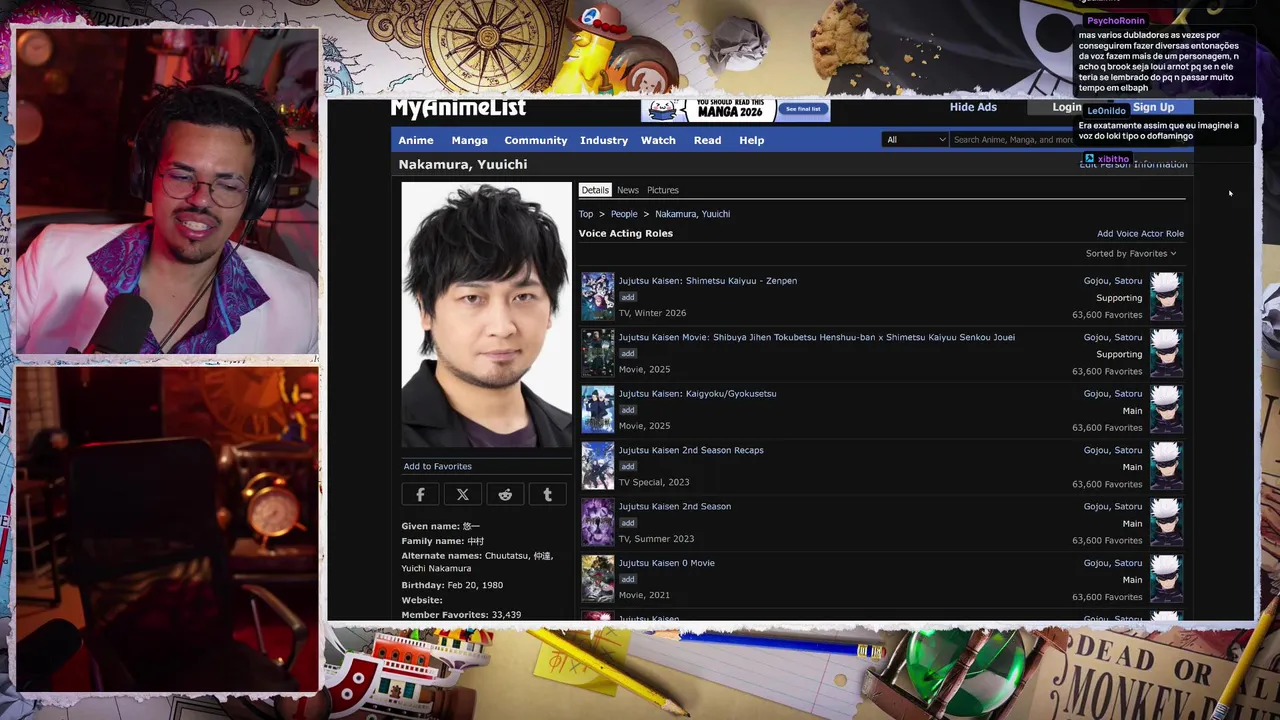
Task: Open Jujutsu Kaisen 2nd Season title link
Action: 675,507
